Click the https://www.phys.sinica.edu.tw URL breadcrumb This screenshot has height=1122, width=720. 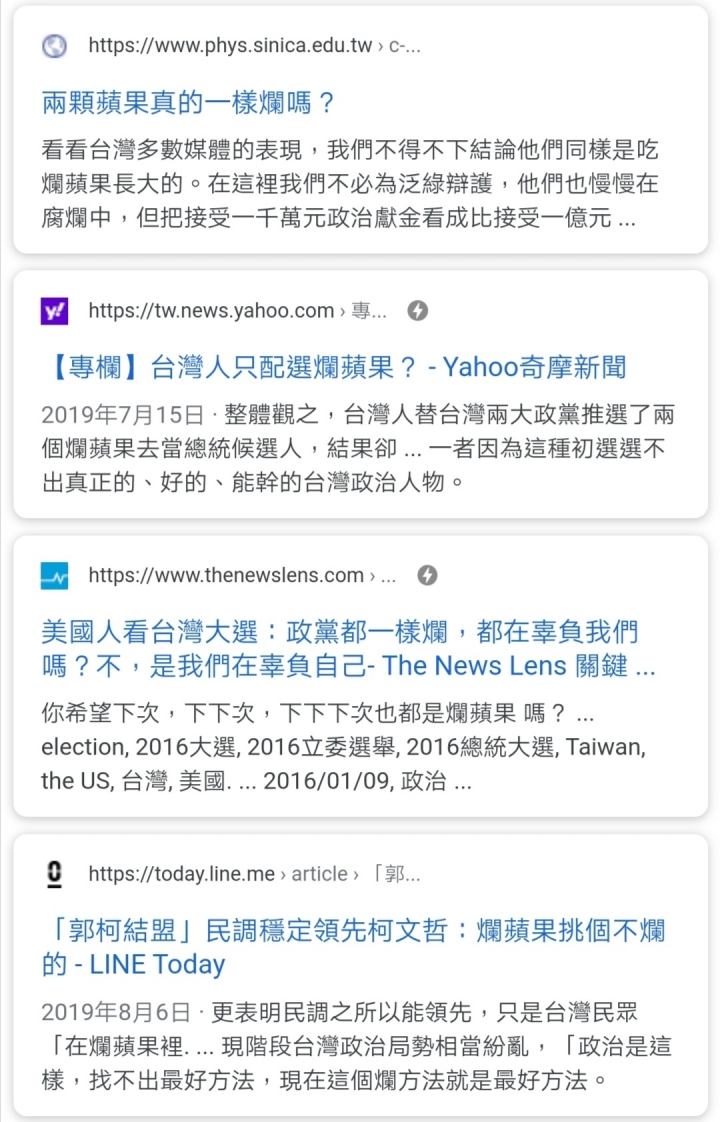(x=229, y=46)
